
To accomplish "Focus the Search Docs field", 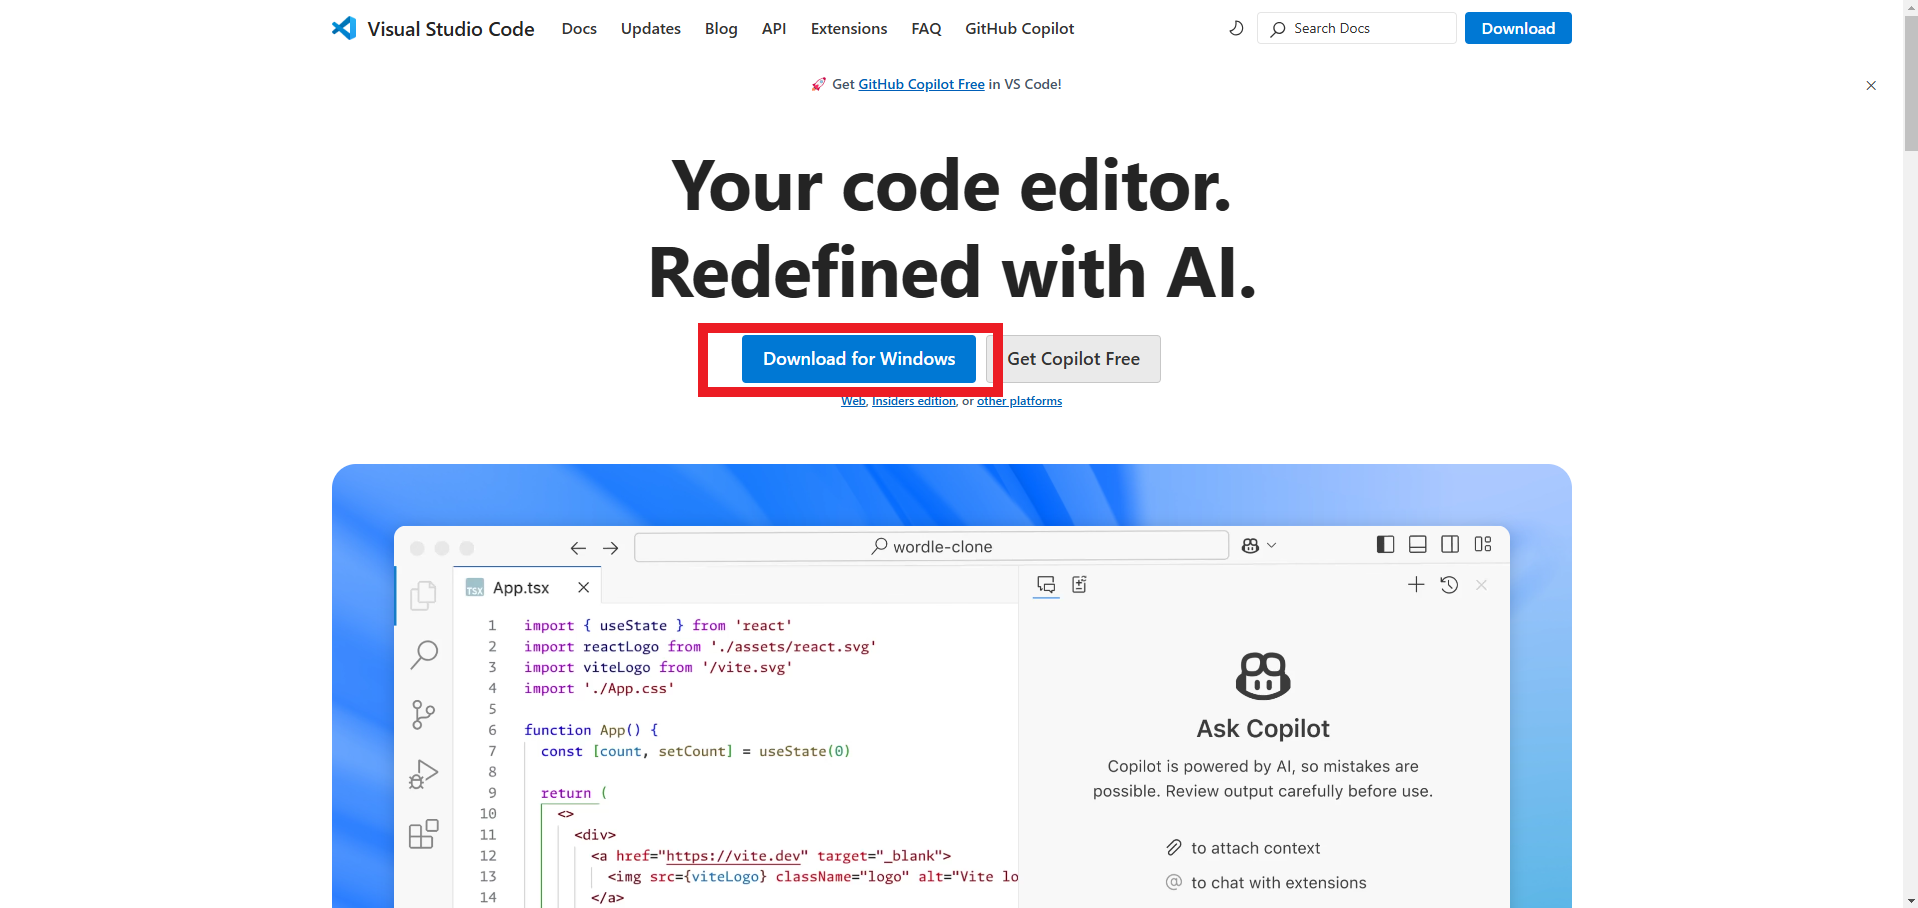I will pos(1357,28).
